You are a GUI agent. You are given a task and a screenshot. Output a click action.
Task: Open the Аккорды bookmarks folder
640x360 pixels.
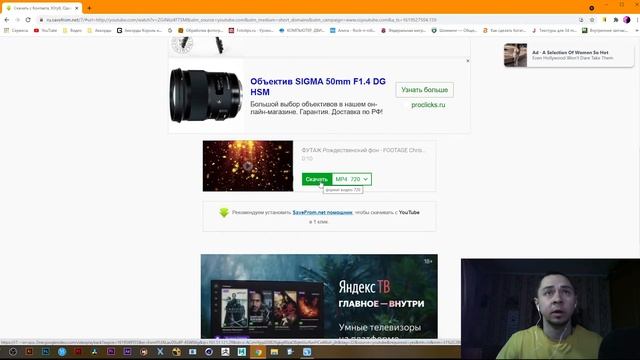point(99,30)
